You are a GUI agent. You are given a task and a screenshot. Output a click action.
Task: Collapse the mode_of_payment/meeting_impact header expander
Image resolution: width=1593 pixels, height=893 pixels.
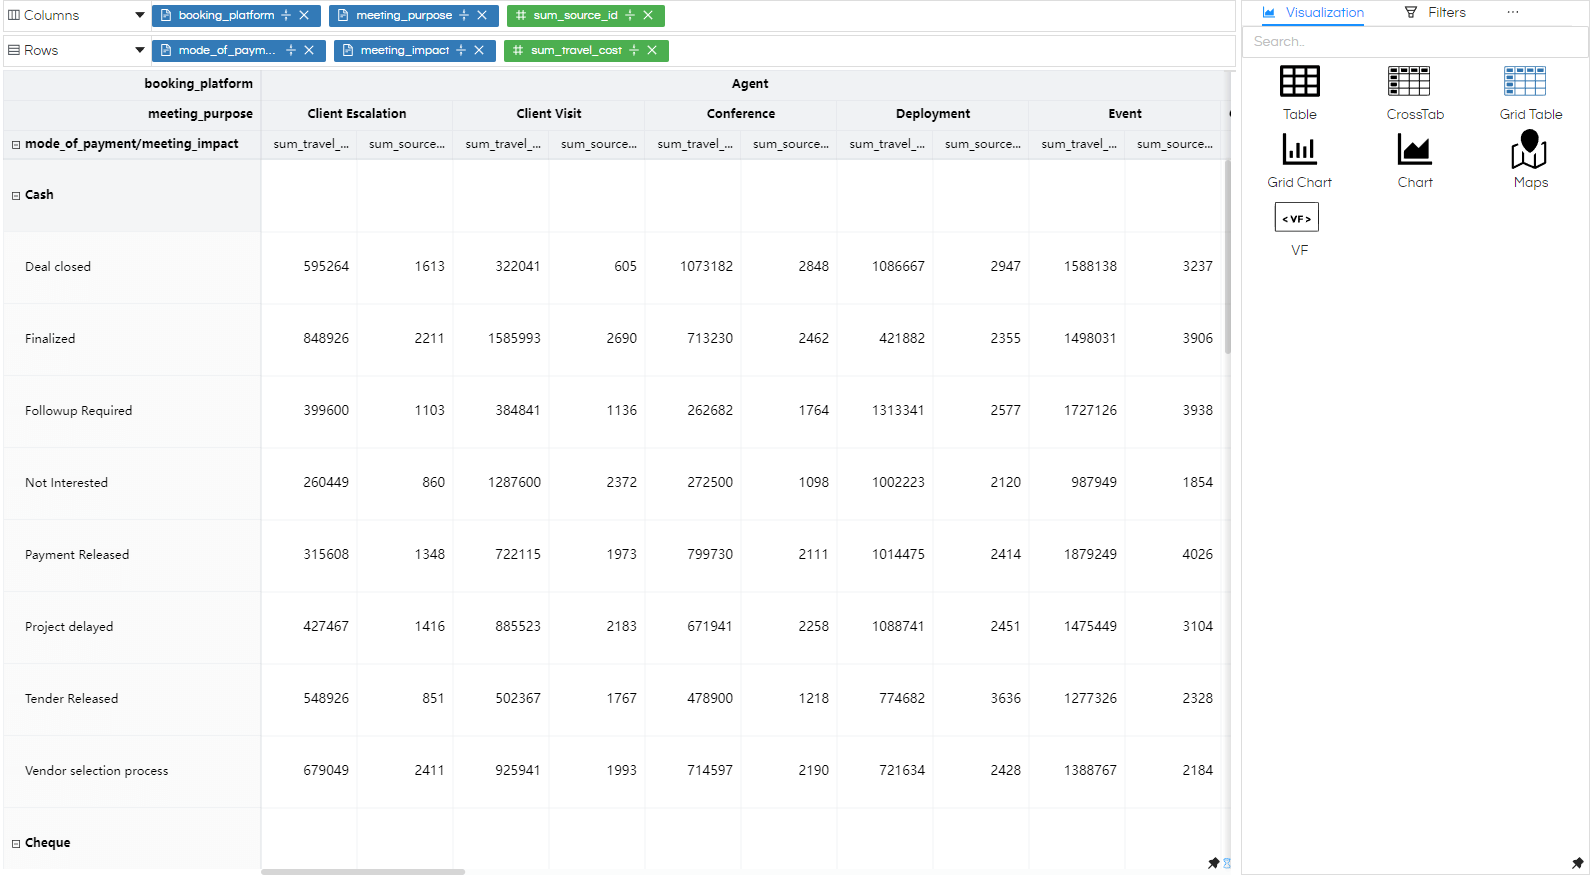pyautogui.click(x=16, y=145)
